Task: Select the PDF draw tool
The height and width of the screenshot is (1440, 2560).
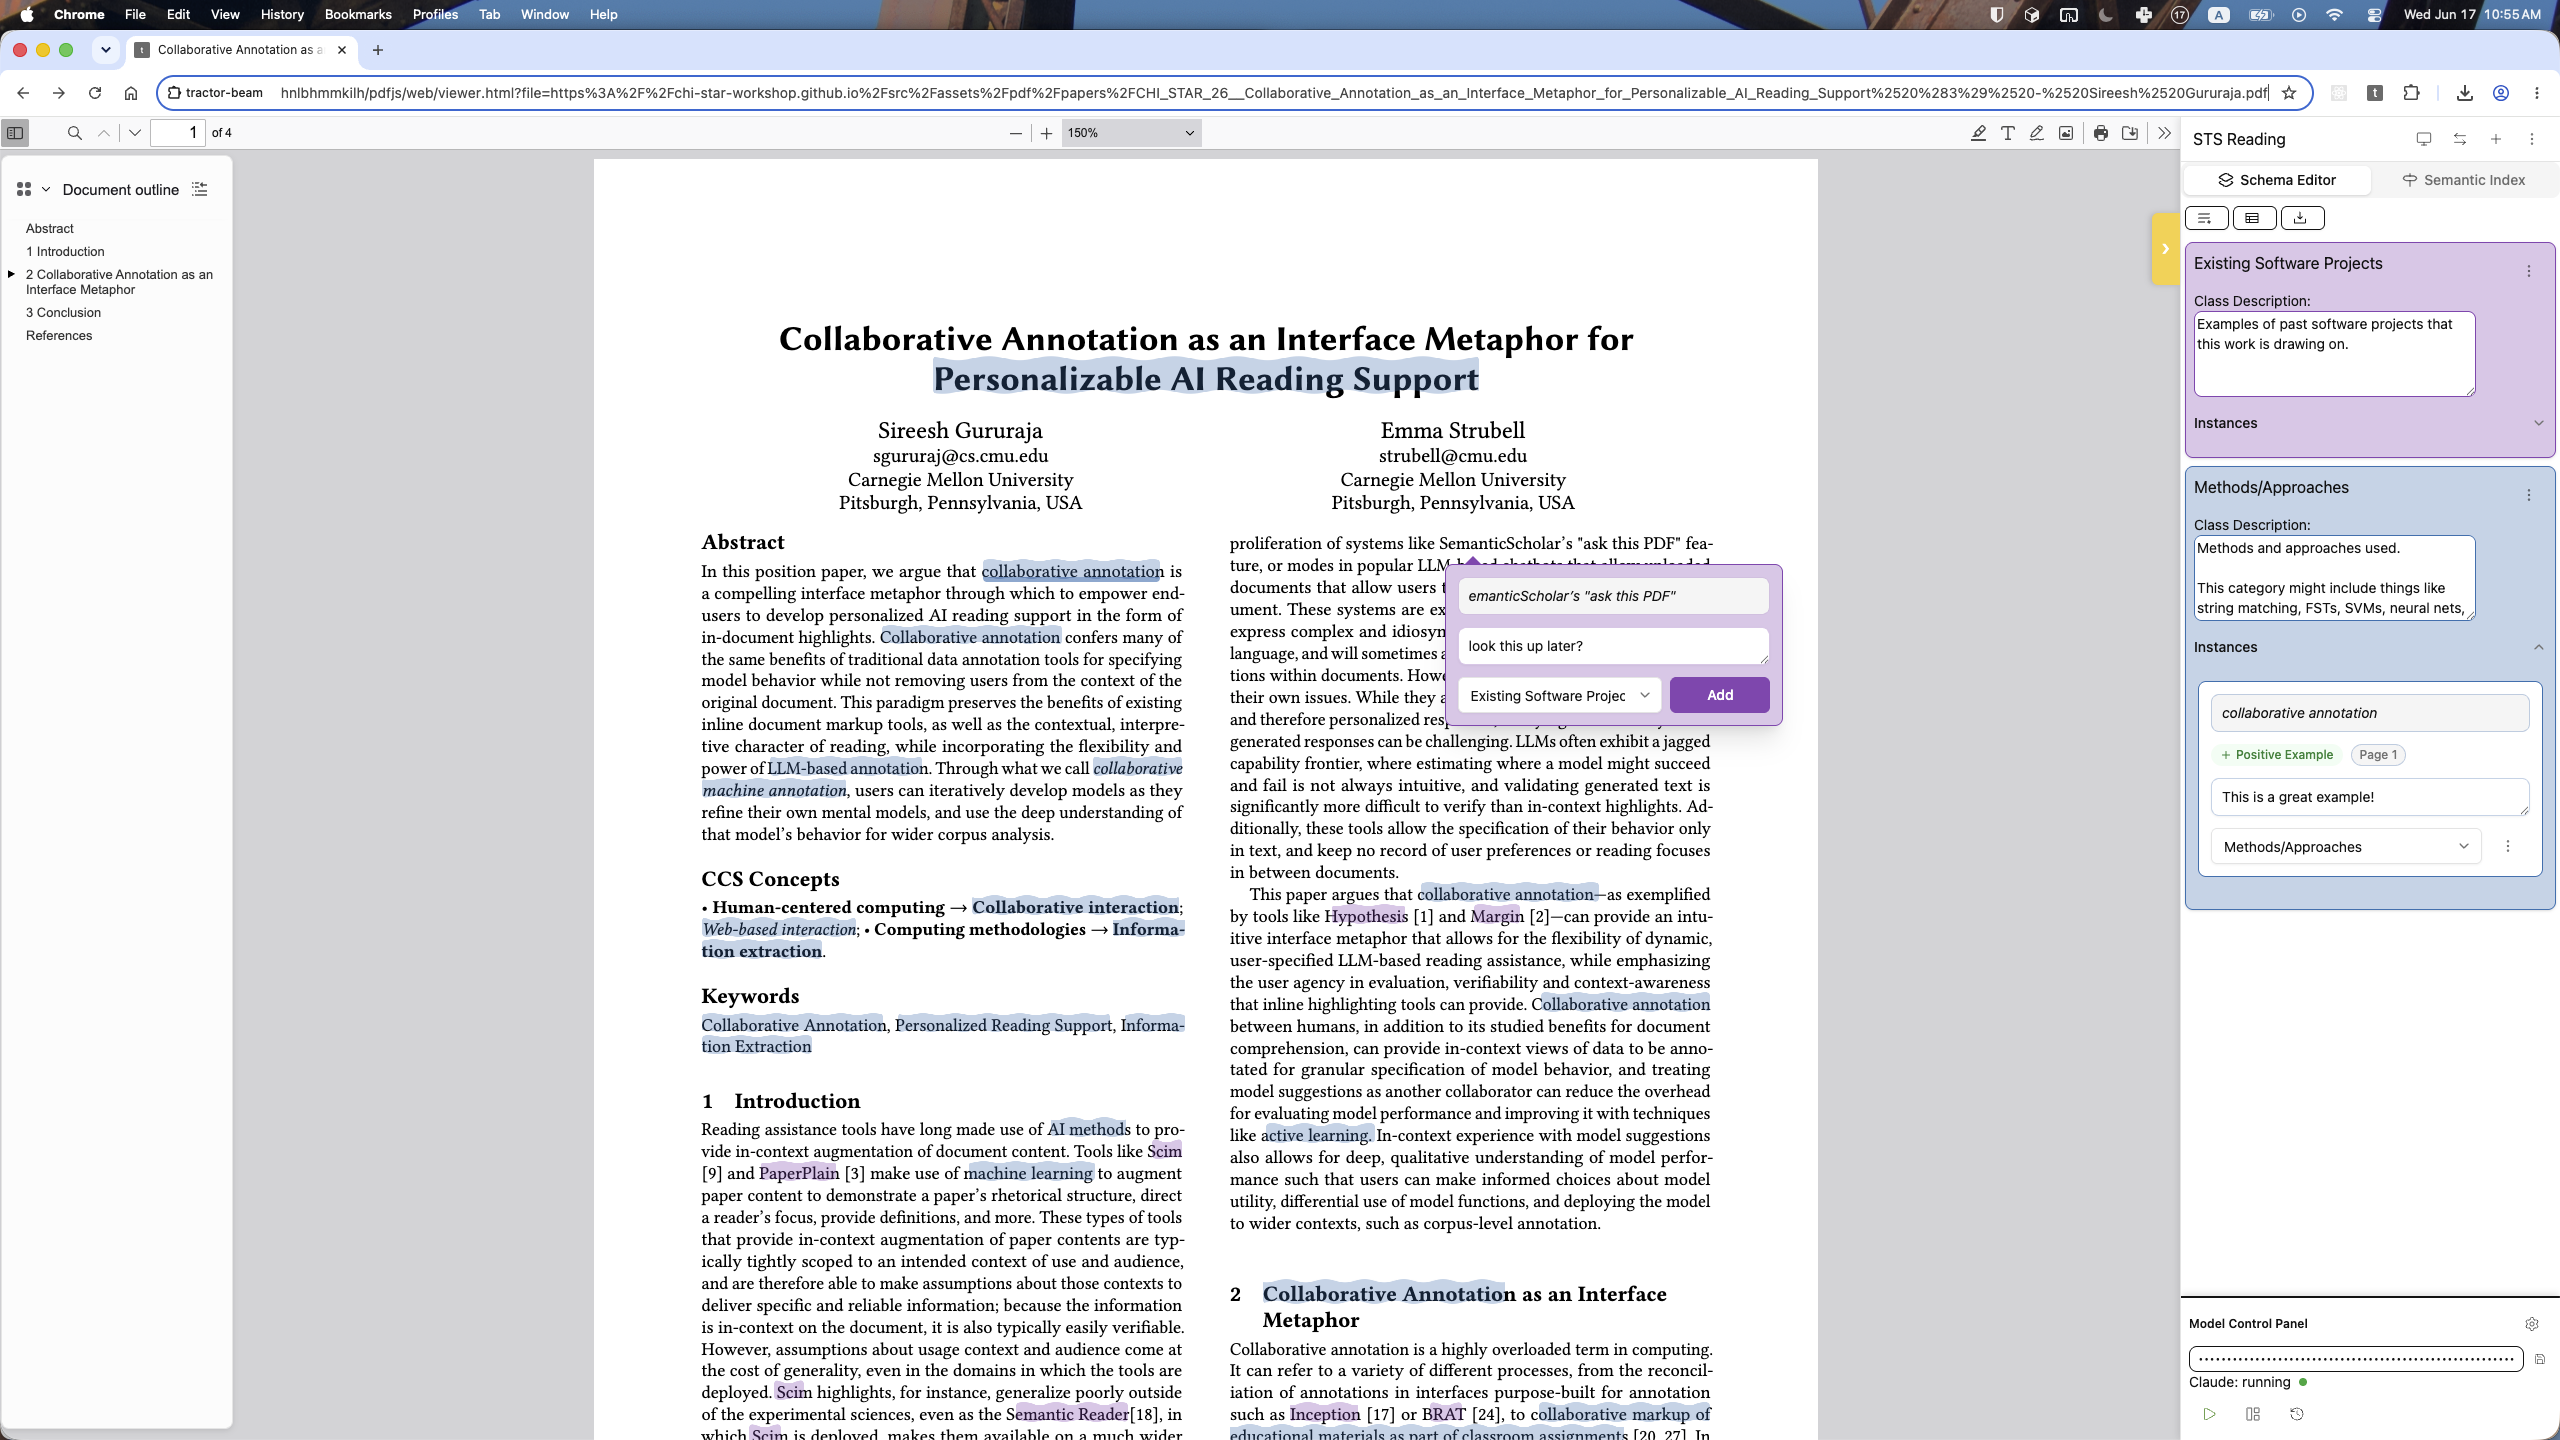Action: point(2036,133)
